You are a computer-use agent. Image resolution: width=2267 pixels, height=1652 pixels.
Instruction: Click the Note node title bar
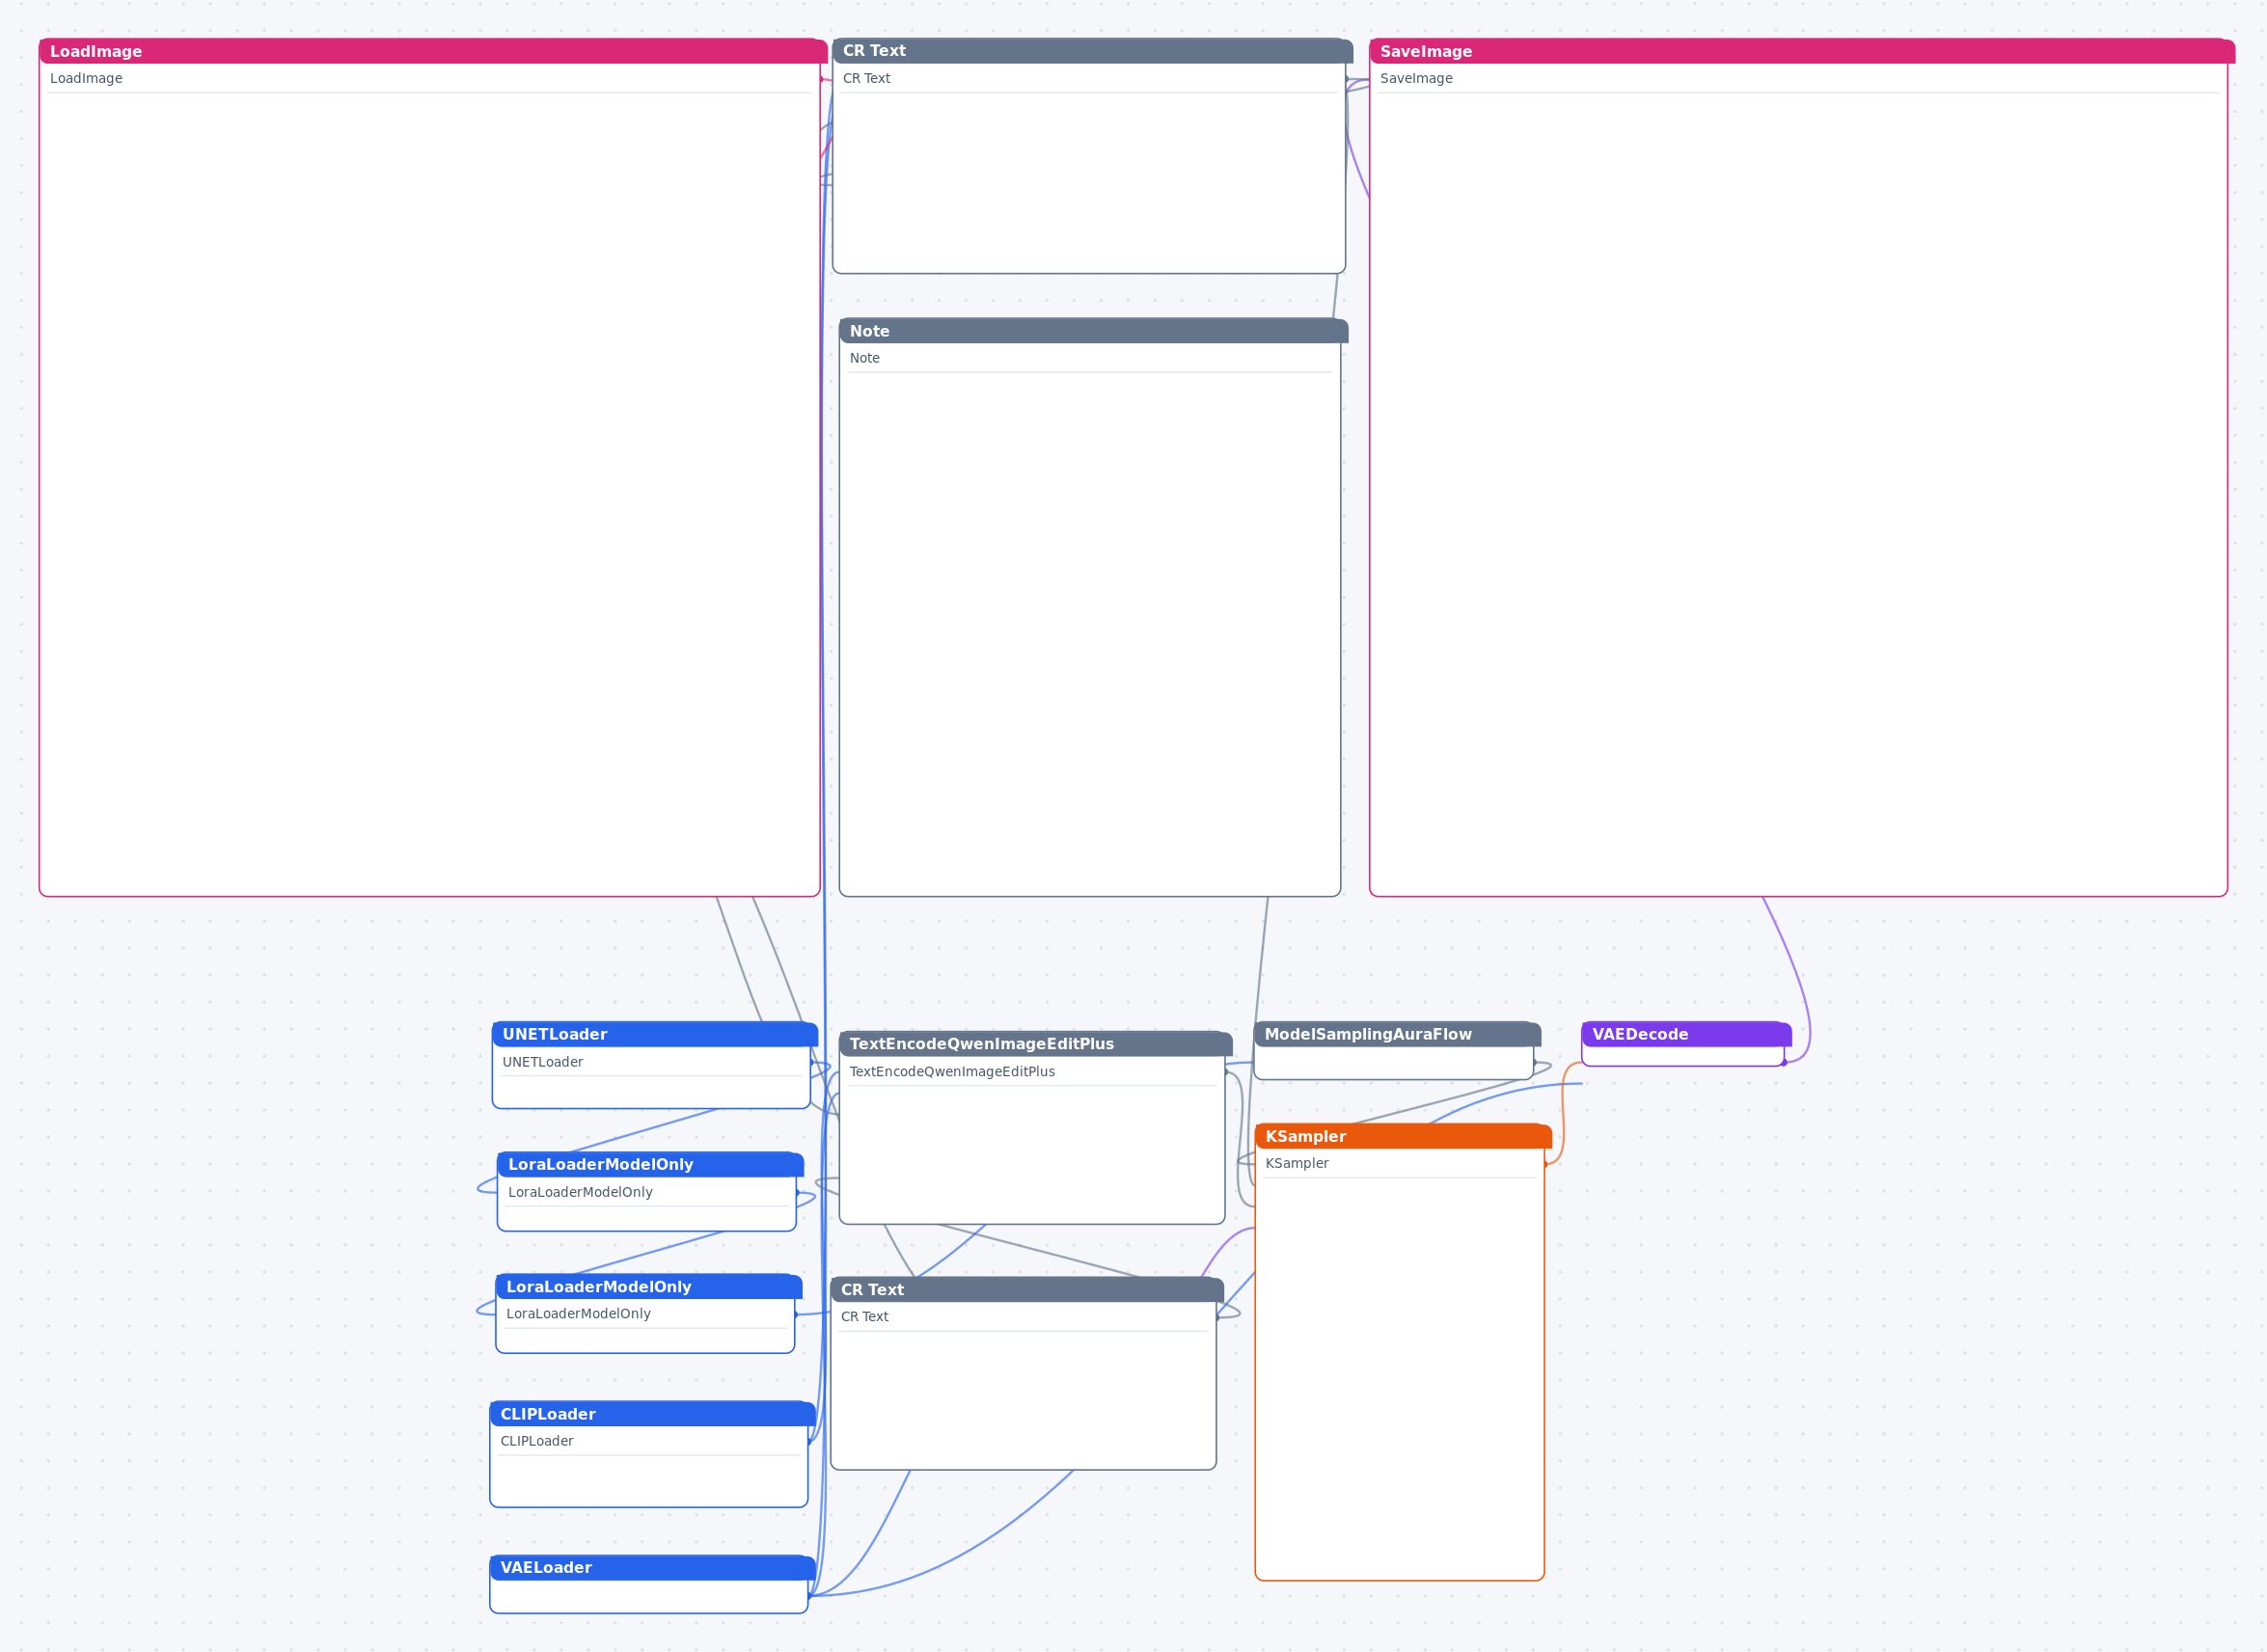point(1093,331)
